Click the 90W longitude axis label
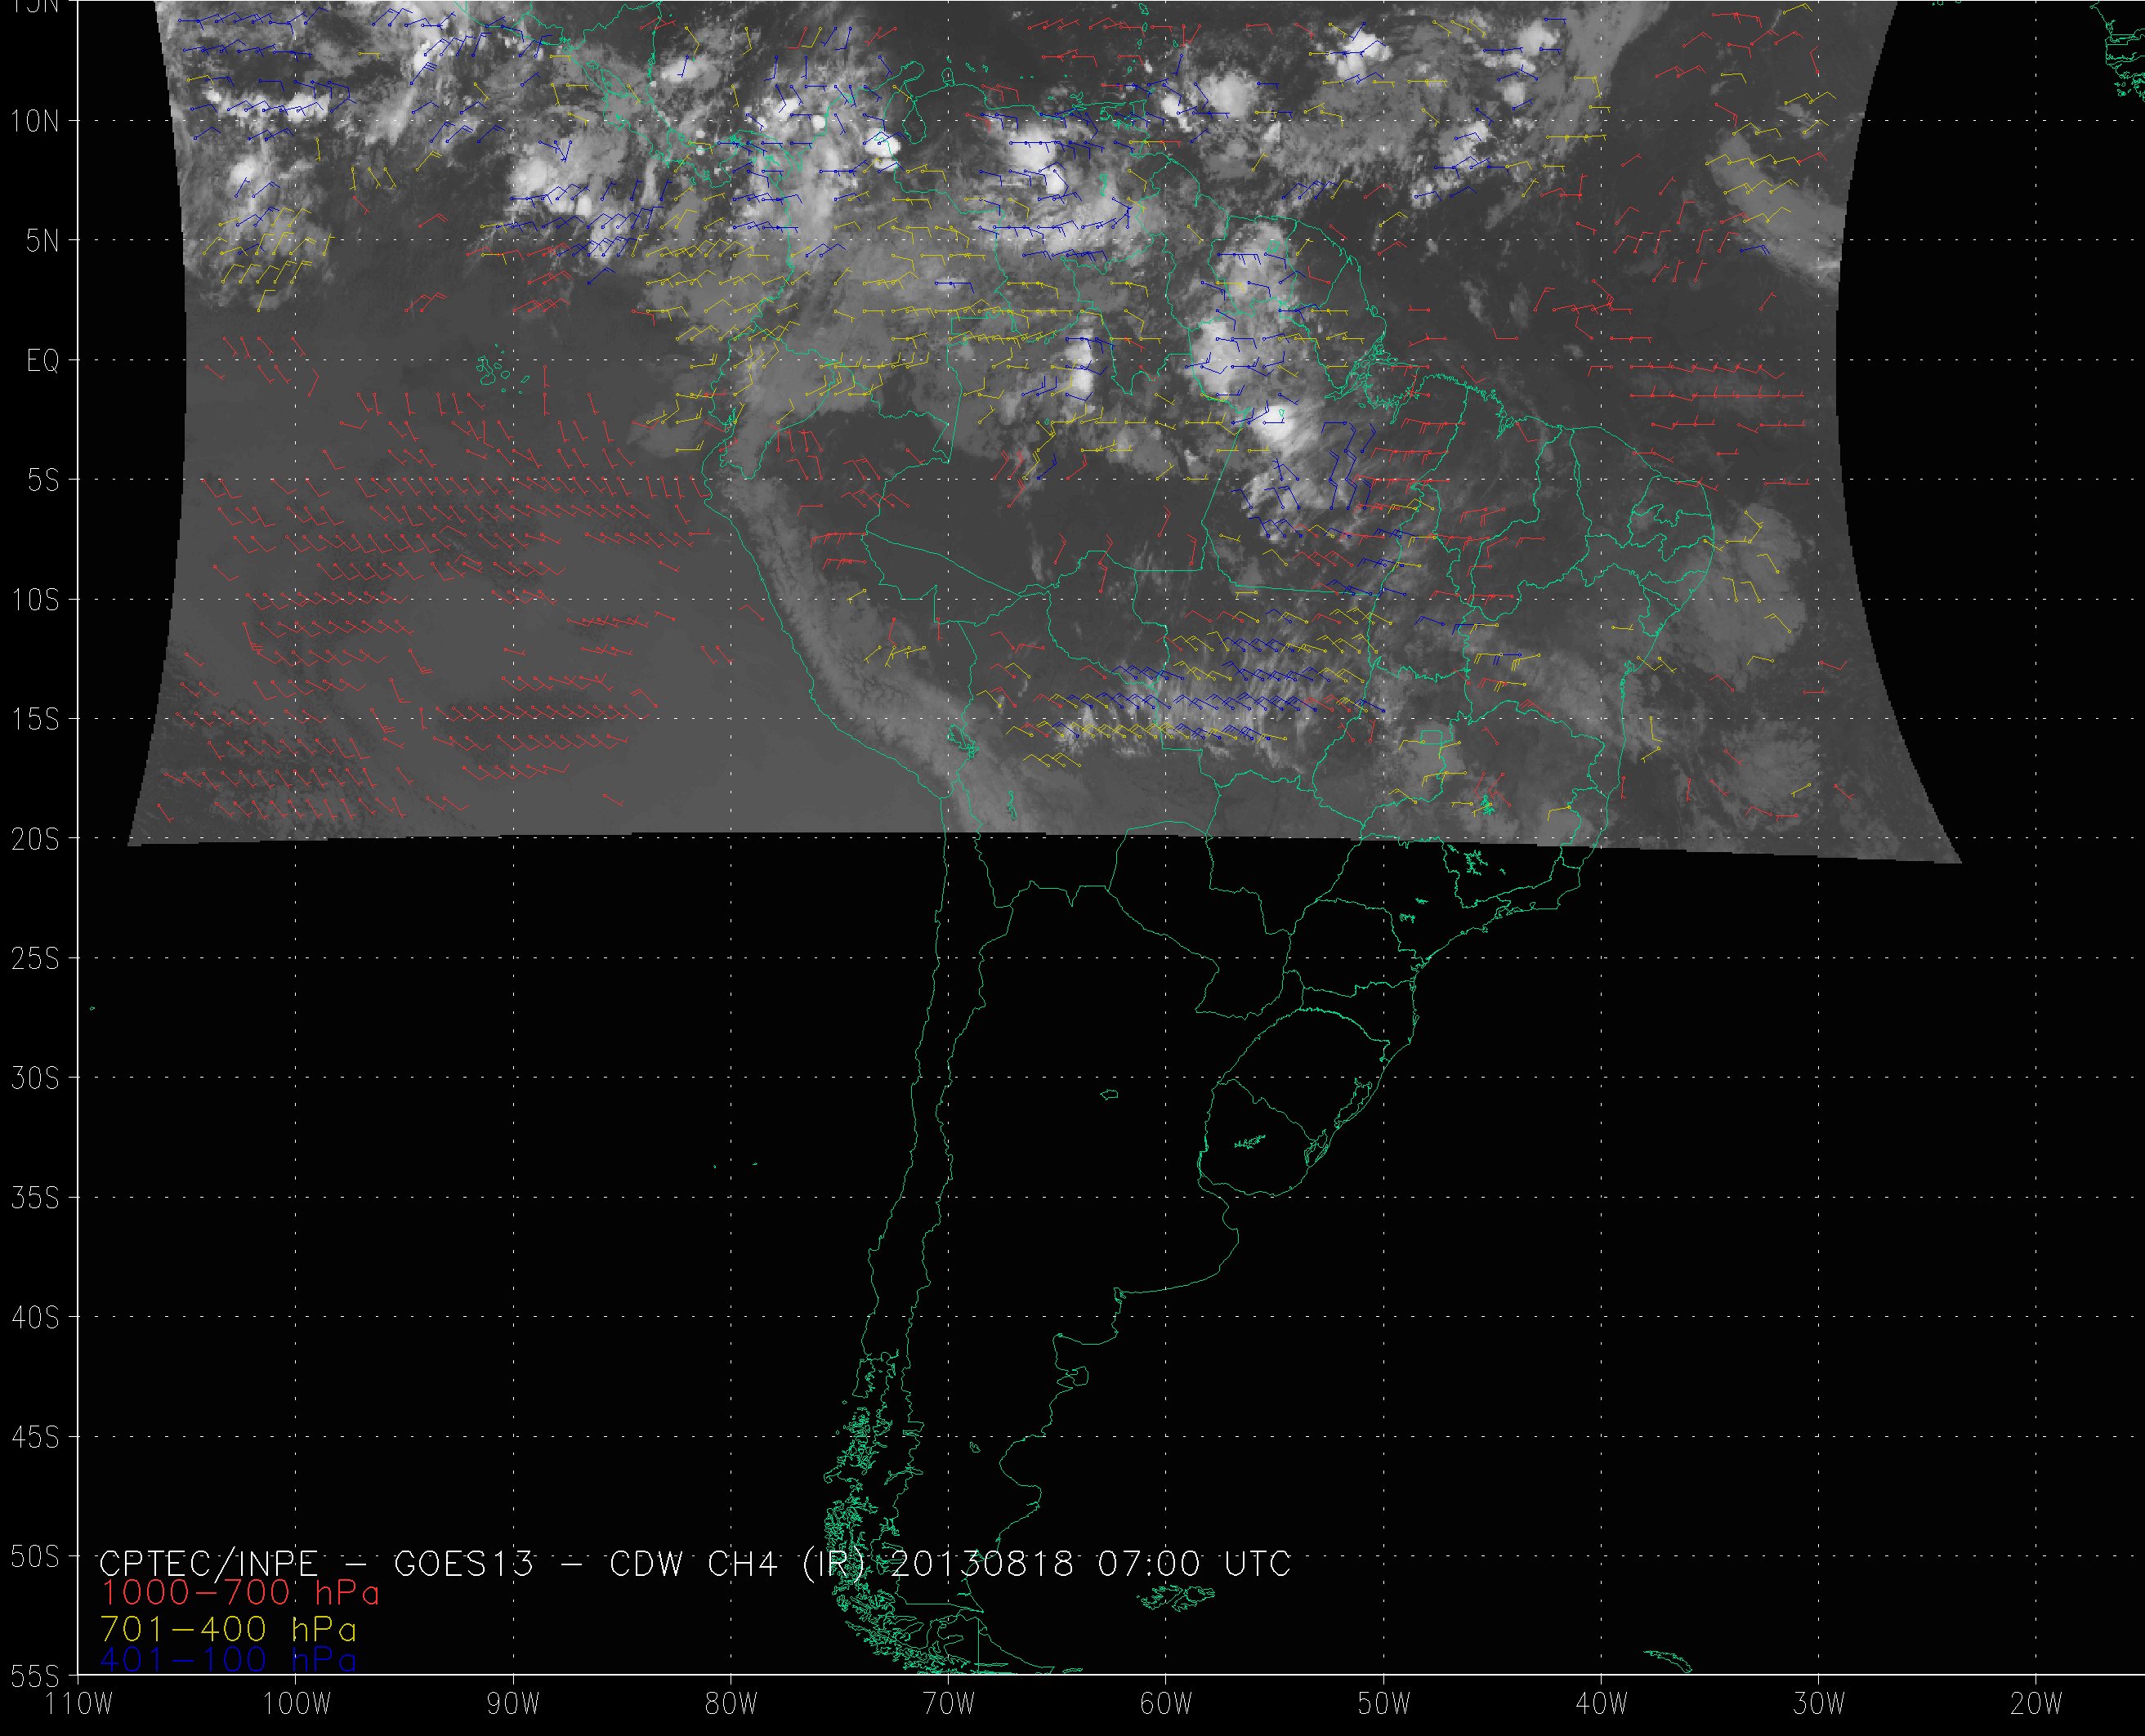The height and width of the screenshot is (1736, 2145). [x=512, y=1704]
